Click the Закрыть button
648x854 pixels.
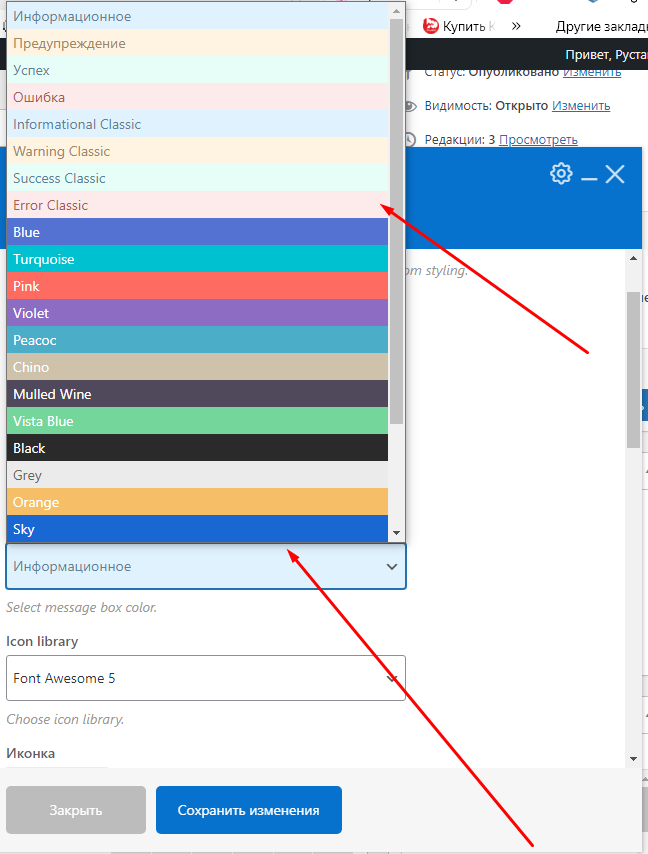[76, 810]
